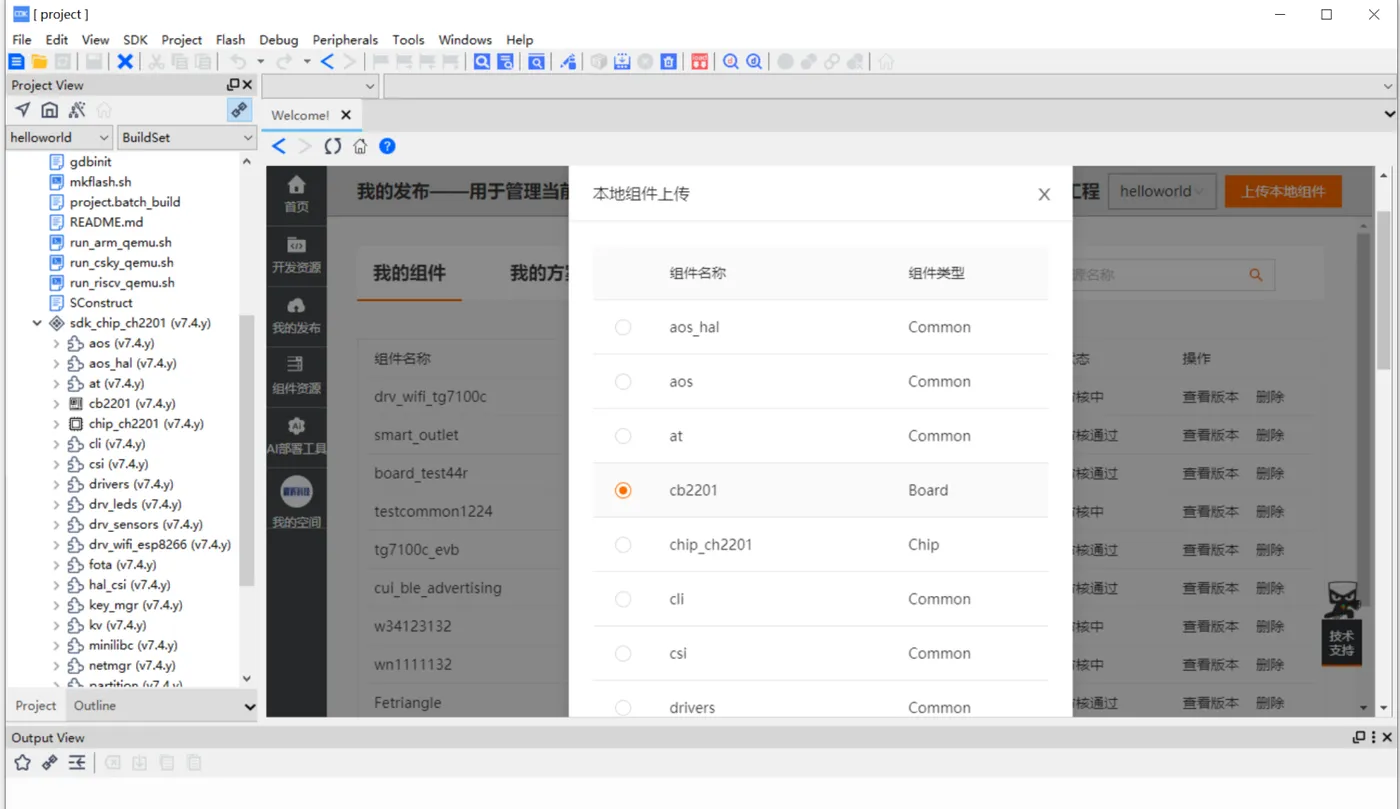The height and width of the screenshot is (809, 1400).
Task: Click the build hammer-style toolbar icon
Action: (568, 62)
